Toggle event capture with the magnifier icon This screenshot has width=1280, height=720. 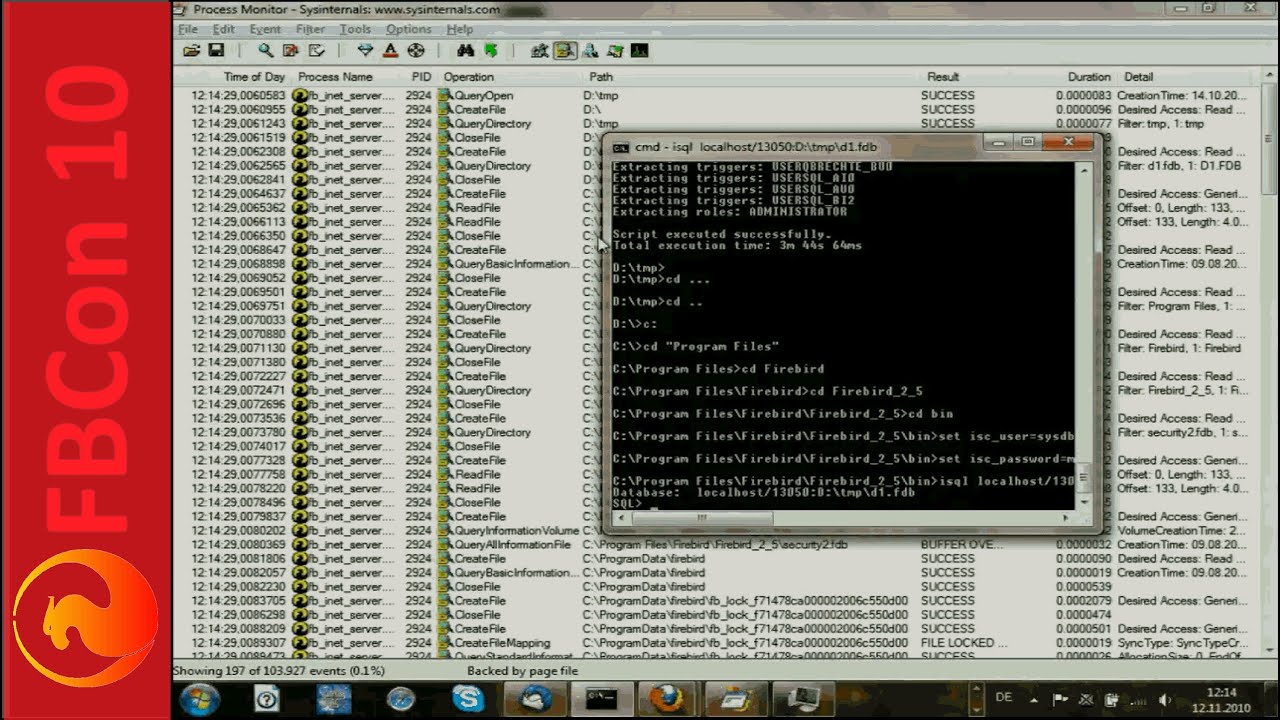point(265,50)
